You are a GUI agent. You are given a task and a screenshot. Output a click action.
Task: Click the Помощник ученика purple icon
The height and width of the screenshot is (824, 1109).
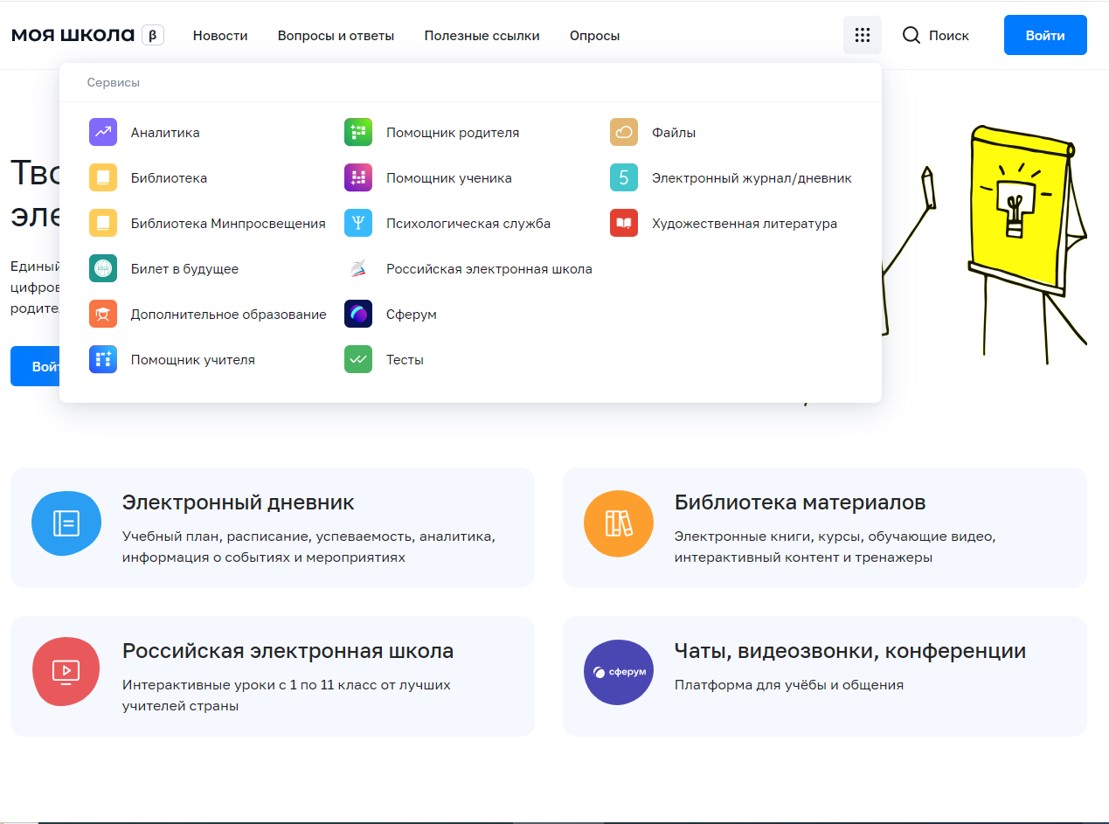click(x=358, y=178)
